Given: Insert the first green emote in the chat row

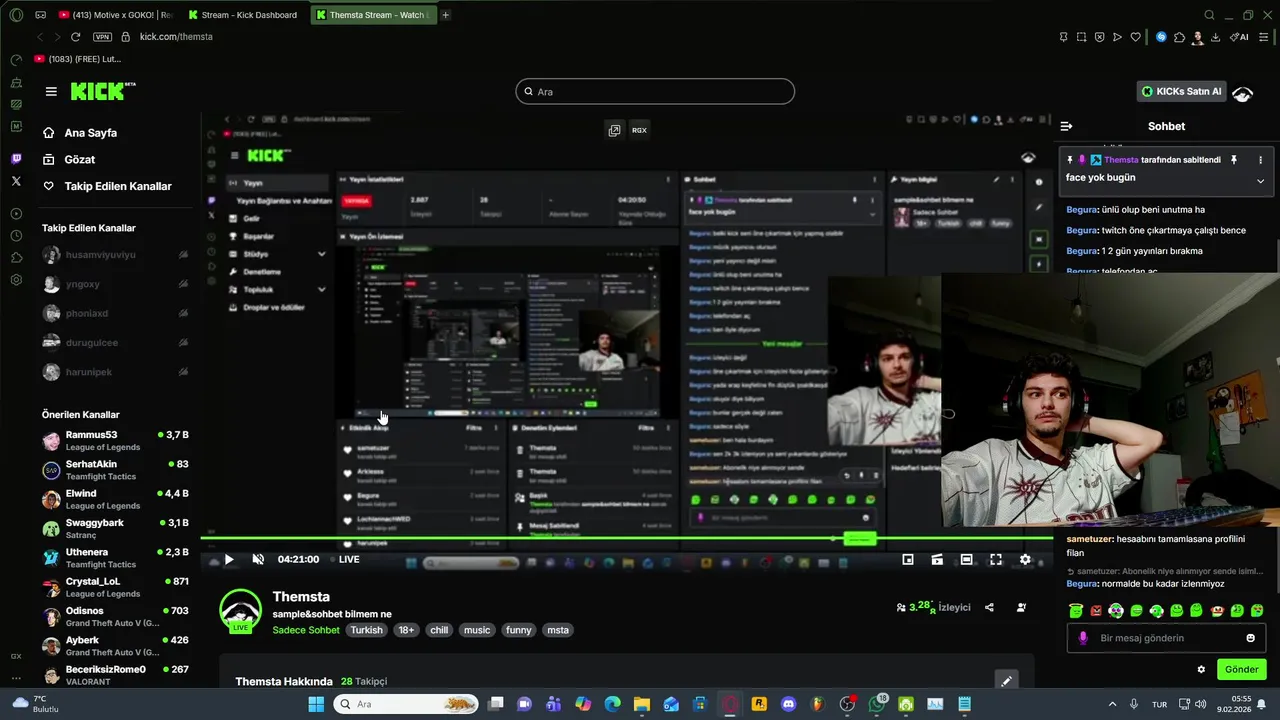Looking at the screenshot, I should [1076, 611].
